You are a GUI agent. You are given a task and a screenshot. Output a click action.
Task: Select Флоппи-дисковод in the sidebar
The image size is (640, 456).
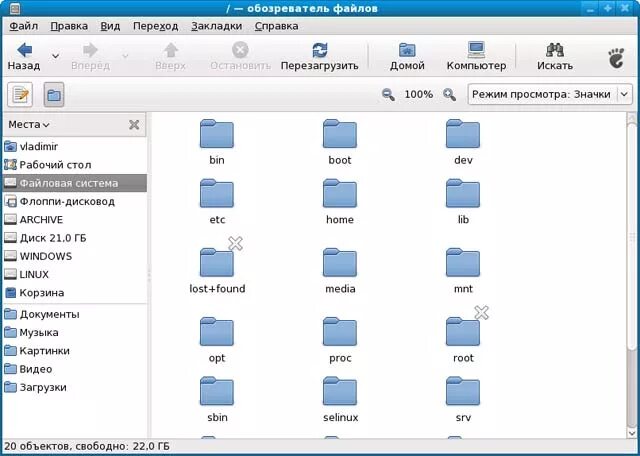pyautogui.click(x=74, y=201)
